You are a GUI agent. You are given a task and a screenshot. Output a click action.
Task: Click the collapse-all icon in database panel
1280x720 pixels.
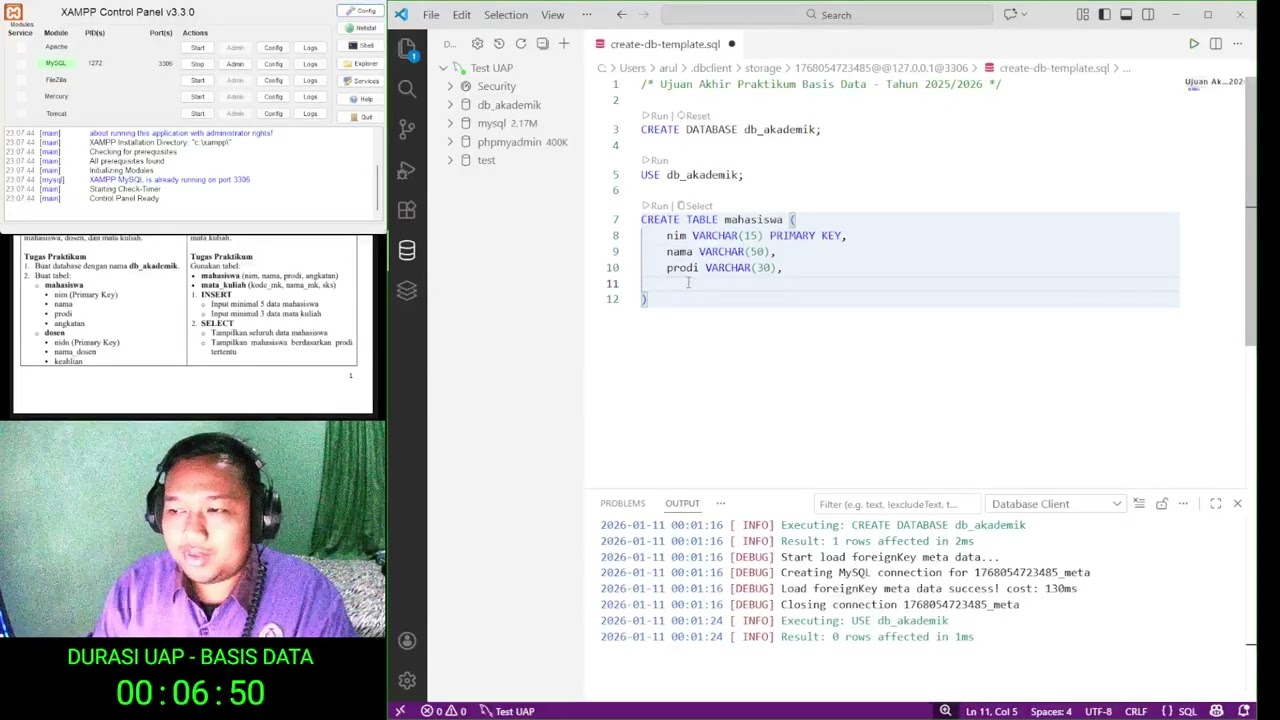click(x=542, y=44)
